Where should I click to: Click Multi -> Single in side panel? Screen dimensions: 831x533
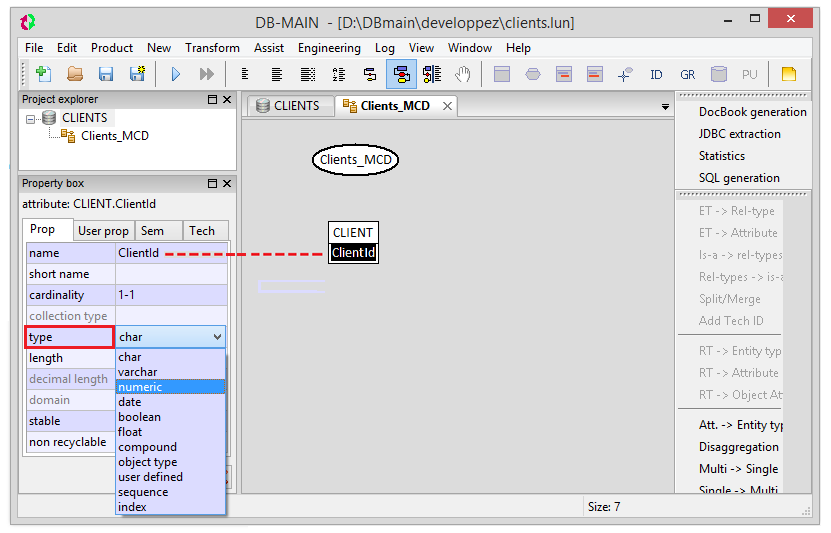click(x=738, y=469)
